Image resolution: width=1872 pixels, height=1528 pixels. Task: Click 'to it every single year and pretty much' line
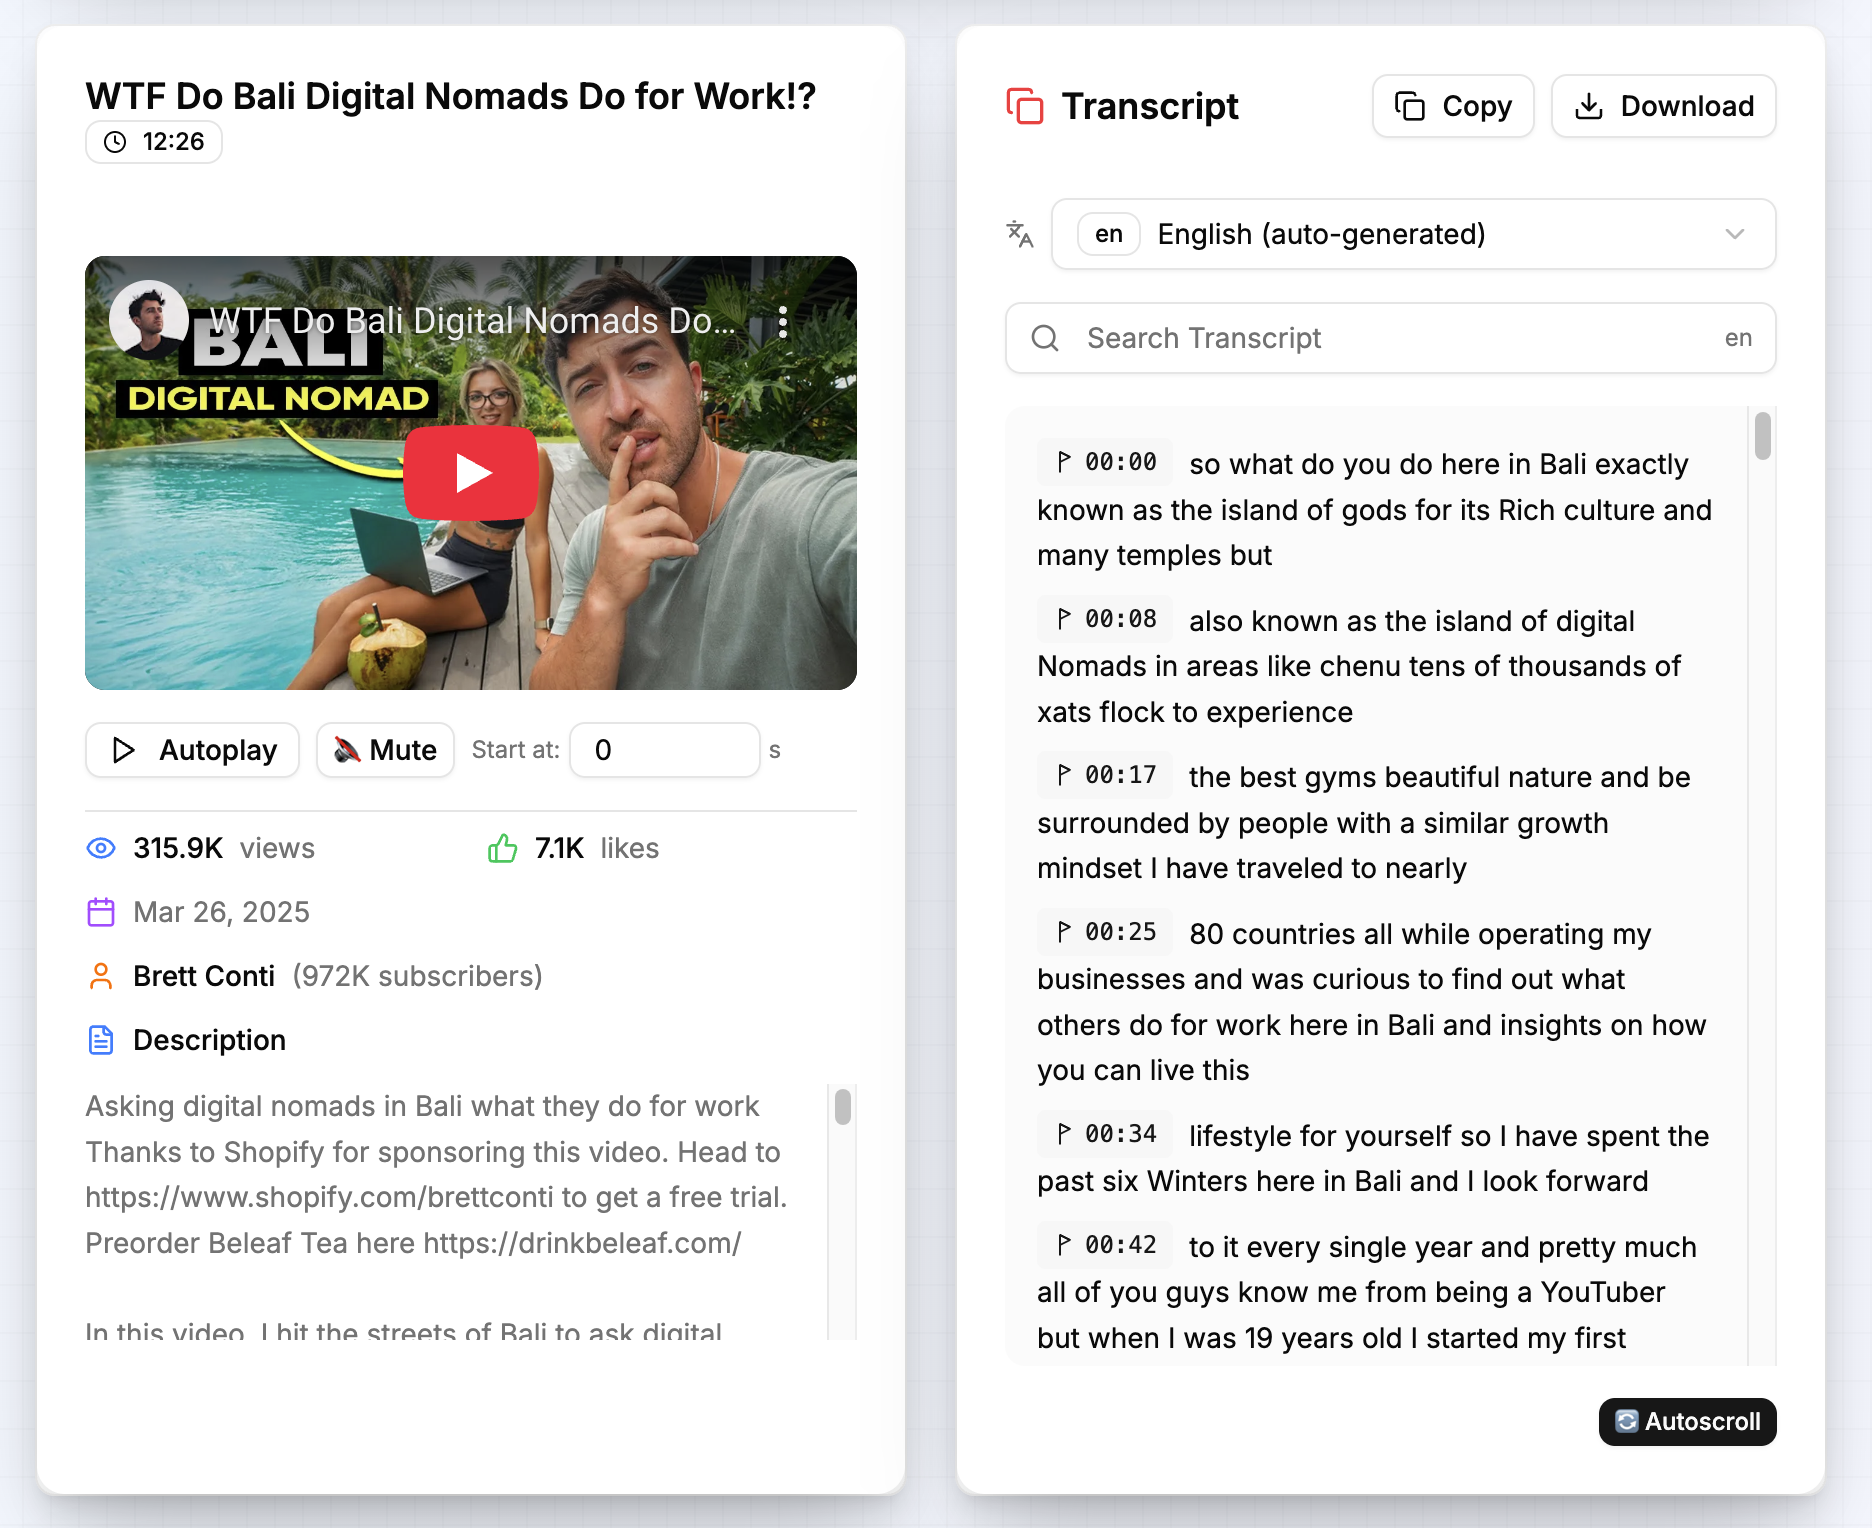coord(1443,1248)
